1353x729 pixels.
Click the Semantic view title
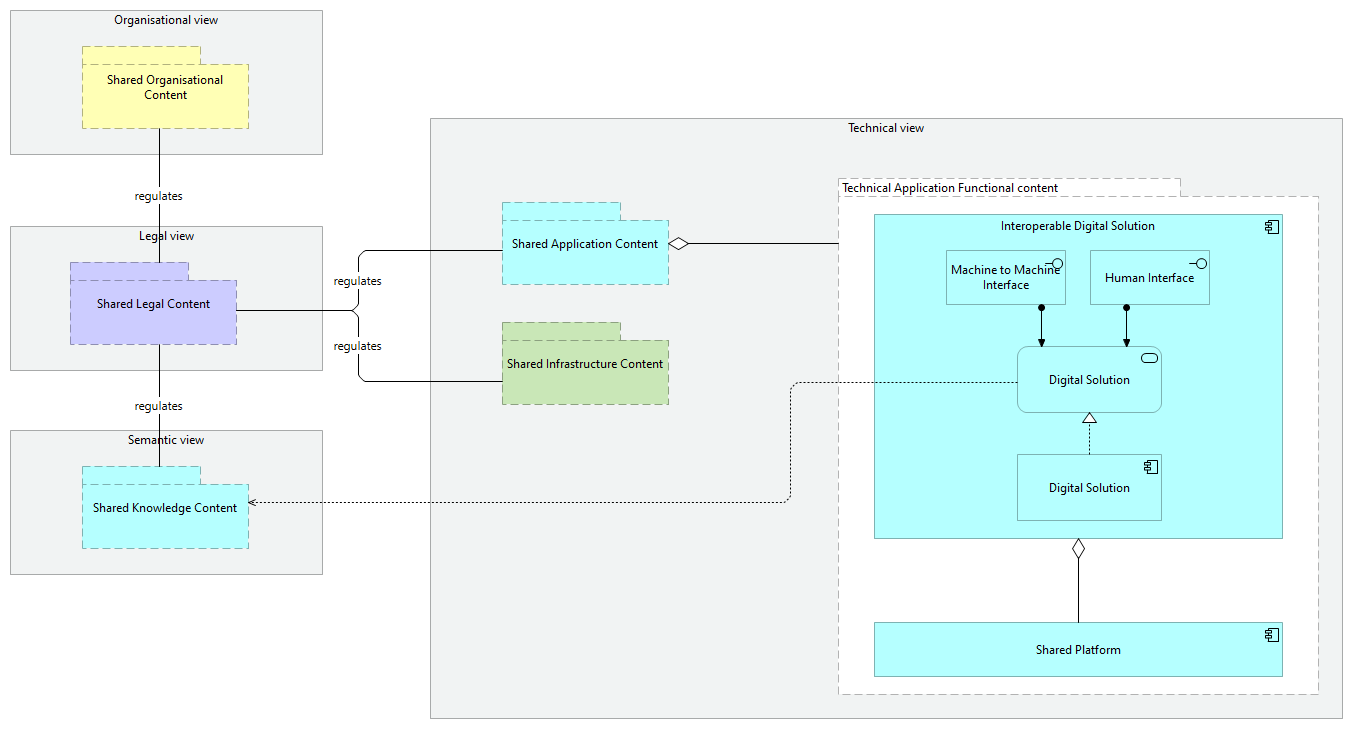tap(166, 440)
